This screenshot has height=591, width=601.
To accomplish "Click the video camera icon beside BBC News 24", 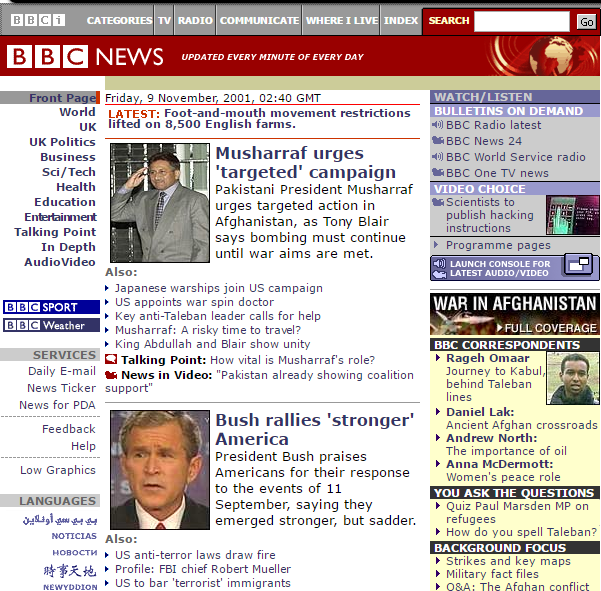I will click(438, 141).
